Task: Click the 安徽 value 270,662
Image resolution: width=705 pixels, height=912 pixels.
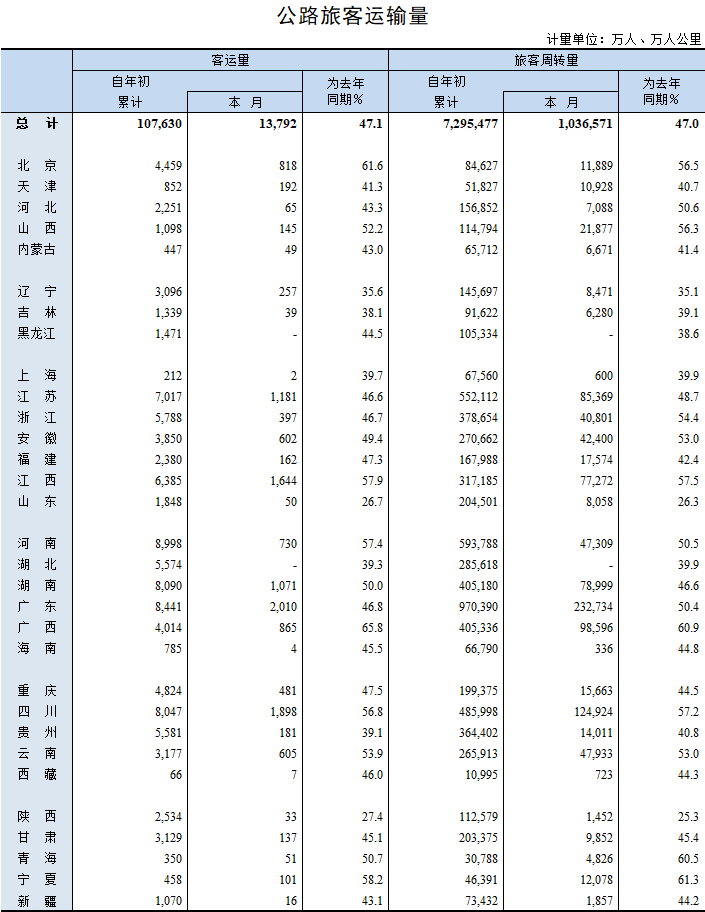Action: coord(478,439)
